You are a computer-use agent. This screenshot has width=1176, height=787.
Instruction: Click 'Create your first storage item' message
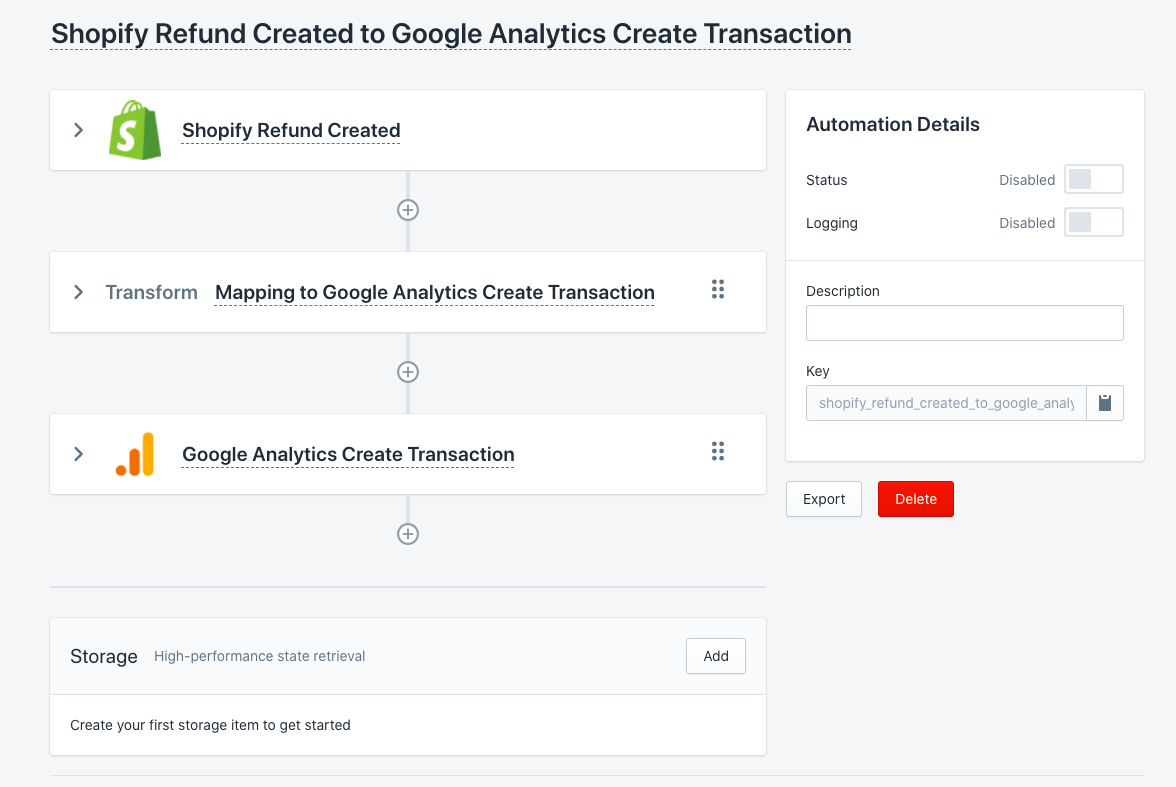(x=210, y=725)
